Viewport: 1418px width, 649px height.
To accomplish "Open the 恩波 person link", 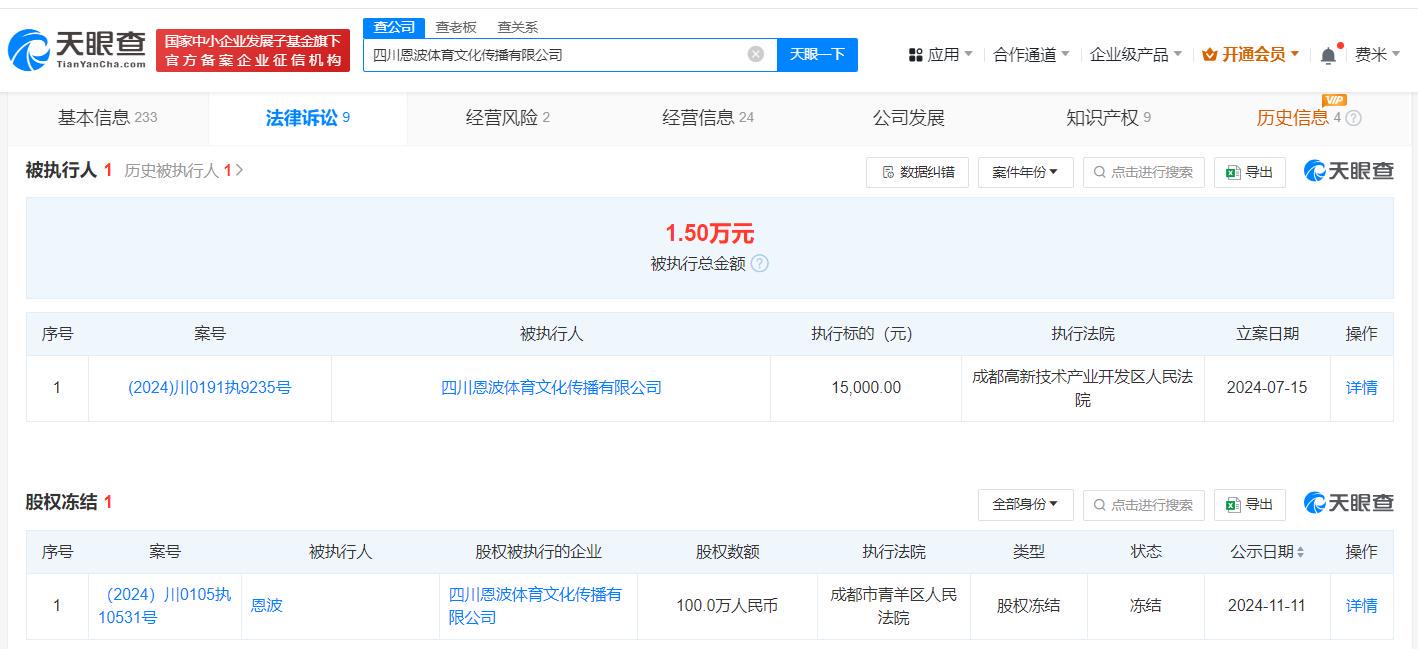I will pos(267,606).
